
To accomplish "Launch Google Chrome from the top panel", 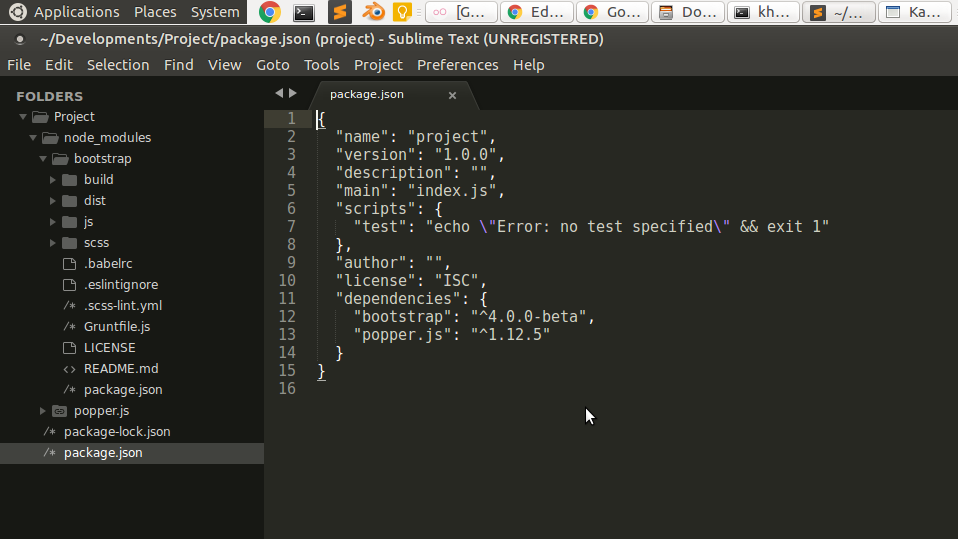I will click(x=269, y=12).
